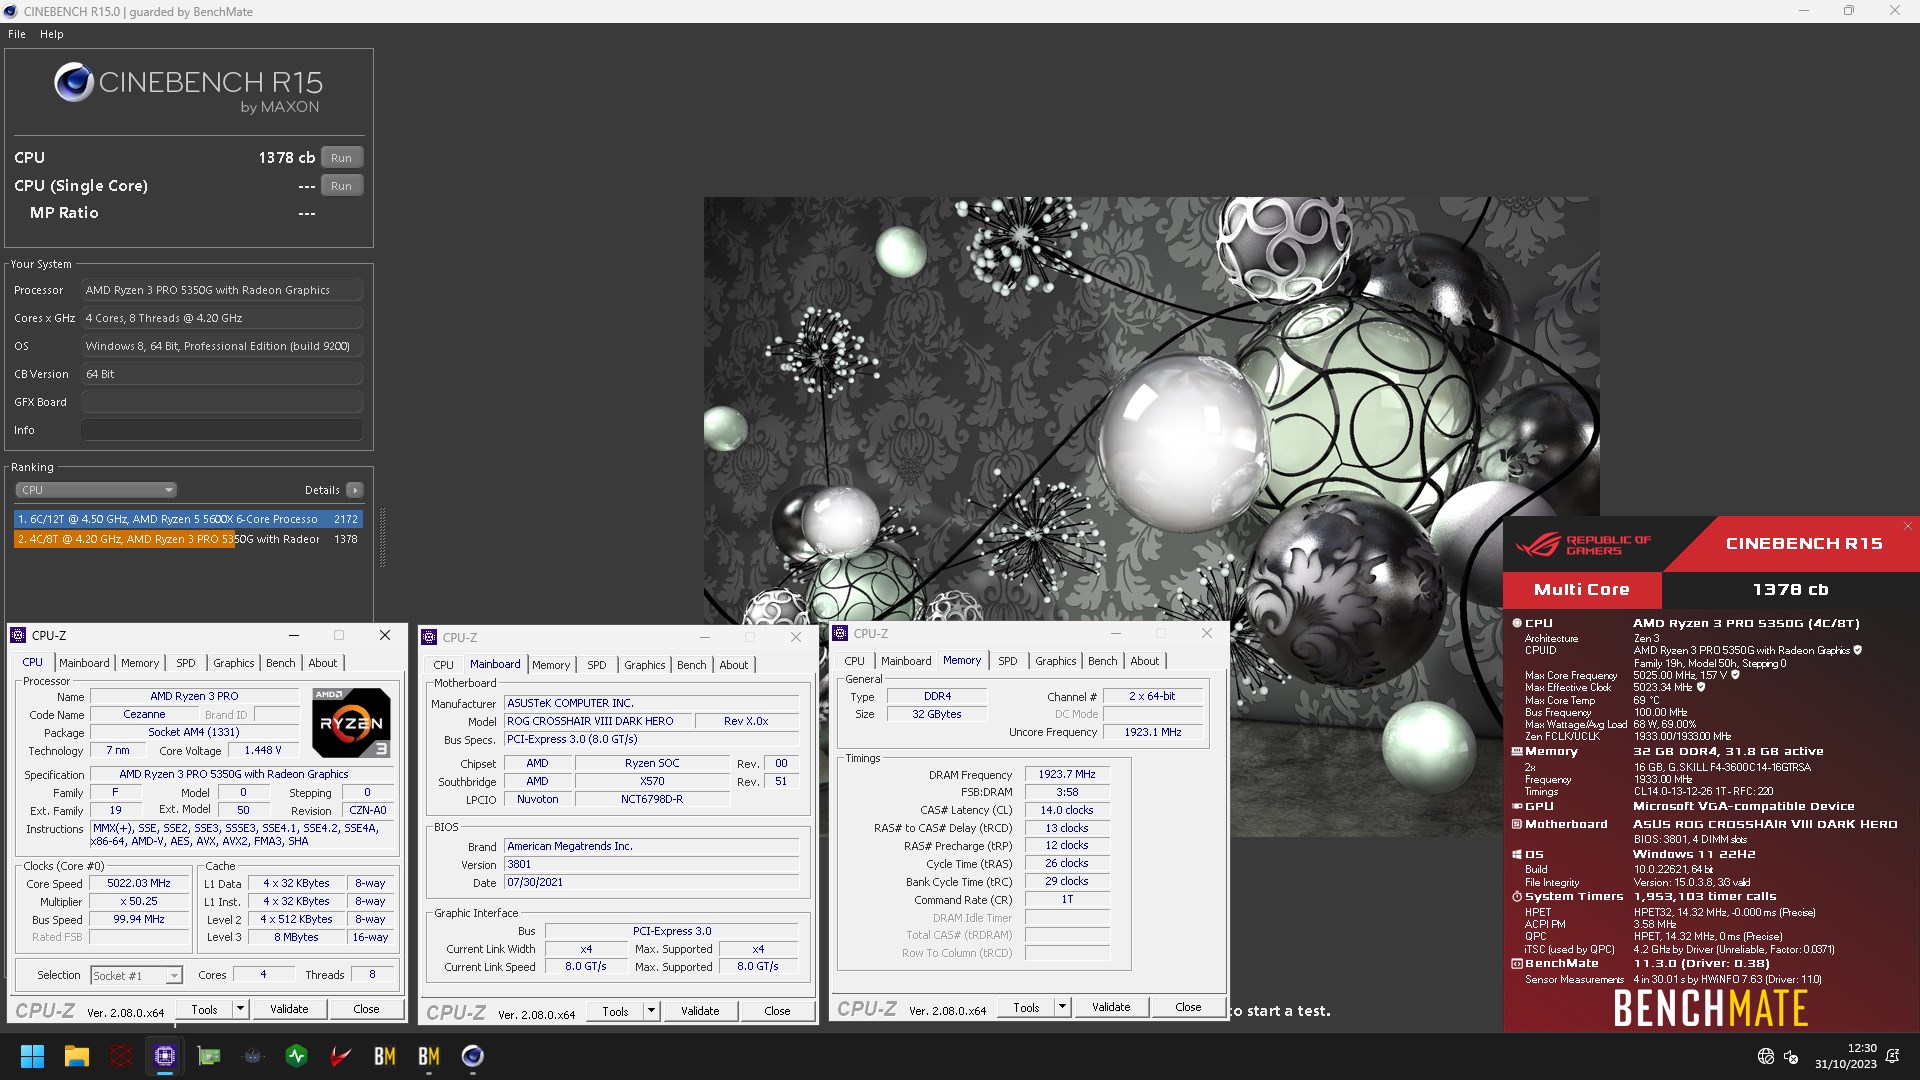Switch to CPU-Z via its taskbar icon
Image resolution: width=1920 pixels, height=1080 pixels.
[x=165, y=1056]
